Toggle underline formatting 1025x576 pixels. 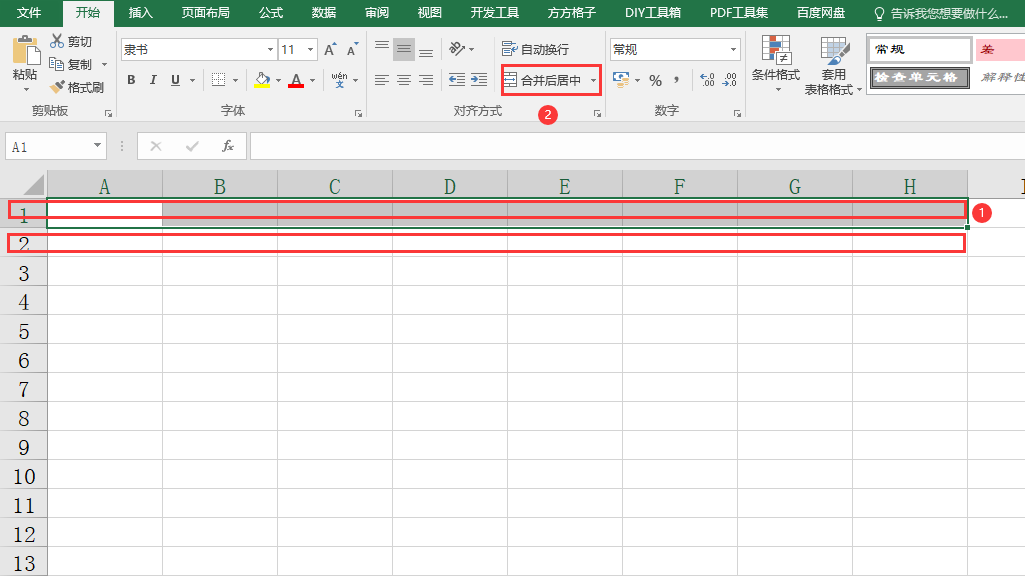click(175, 80)
